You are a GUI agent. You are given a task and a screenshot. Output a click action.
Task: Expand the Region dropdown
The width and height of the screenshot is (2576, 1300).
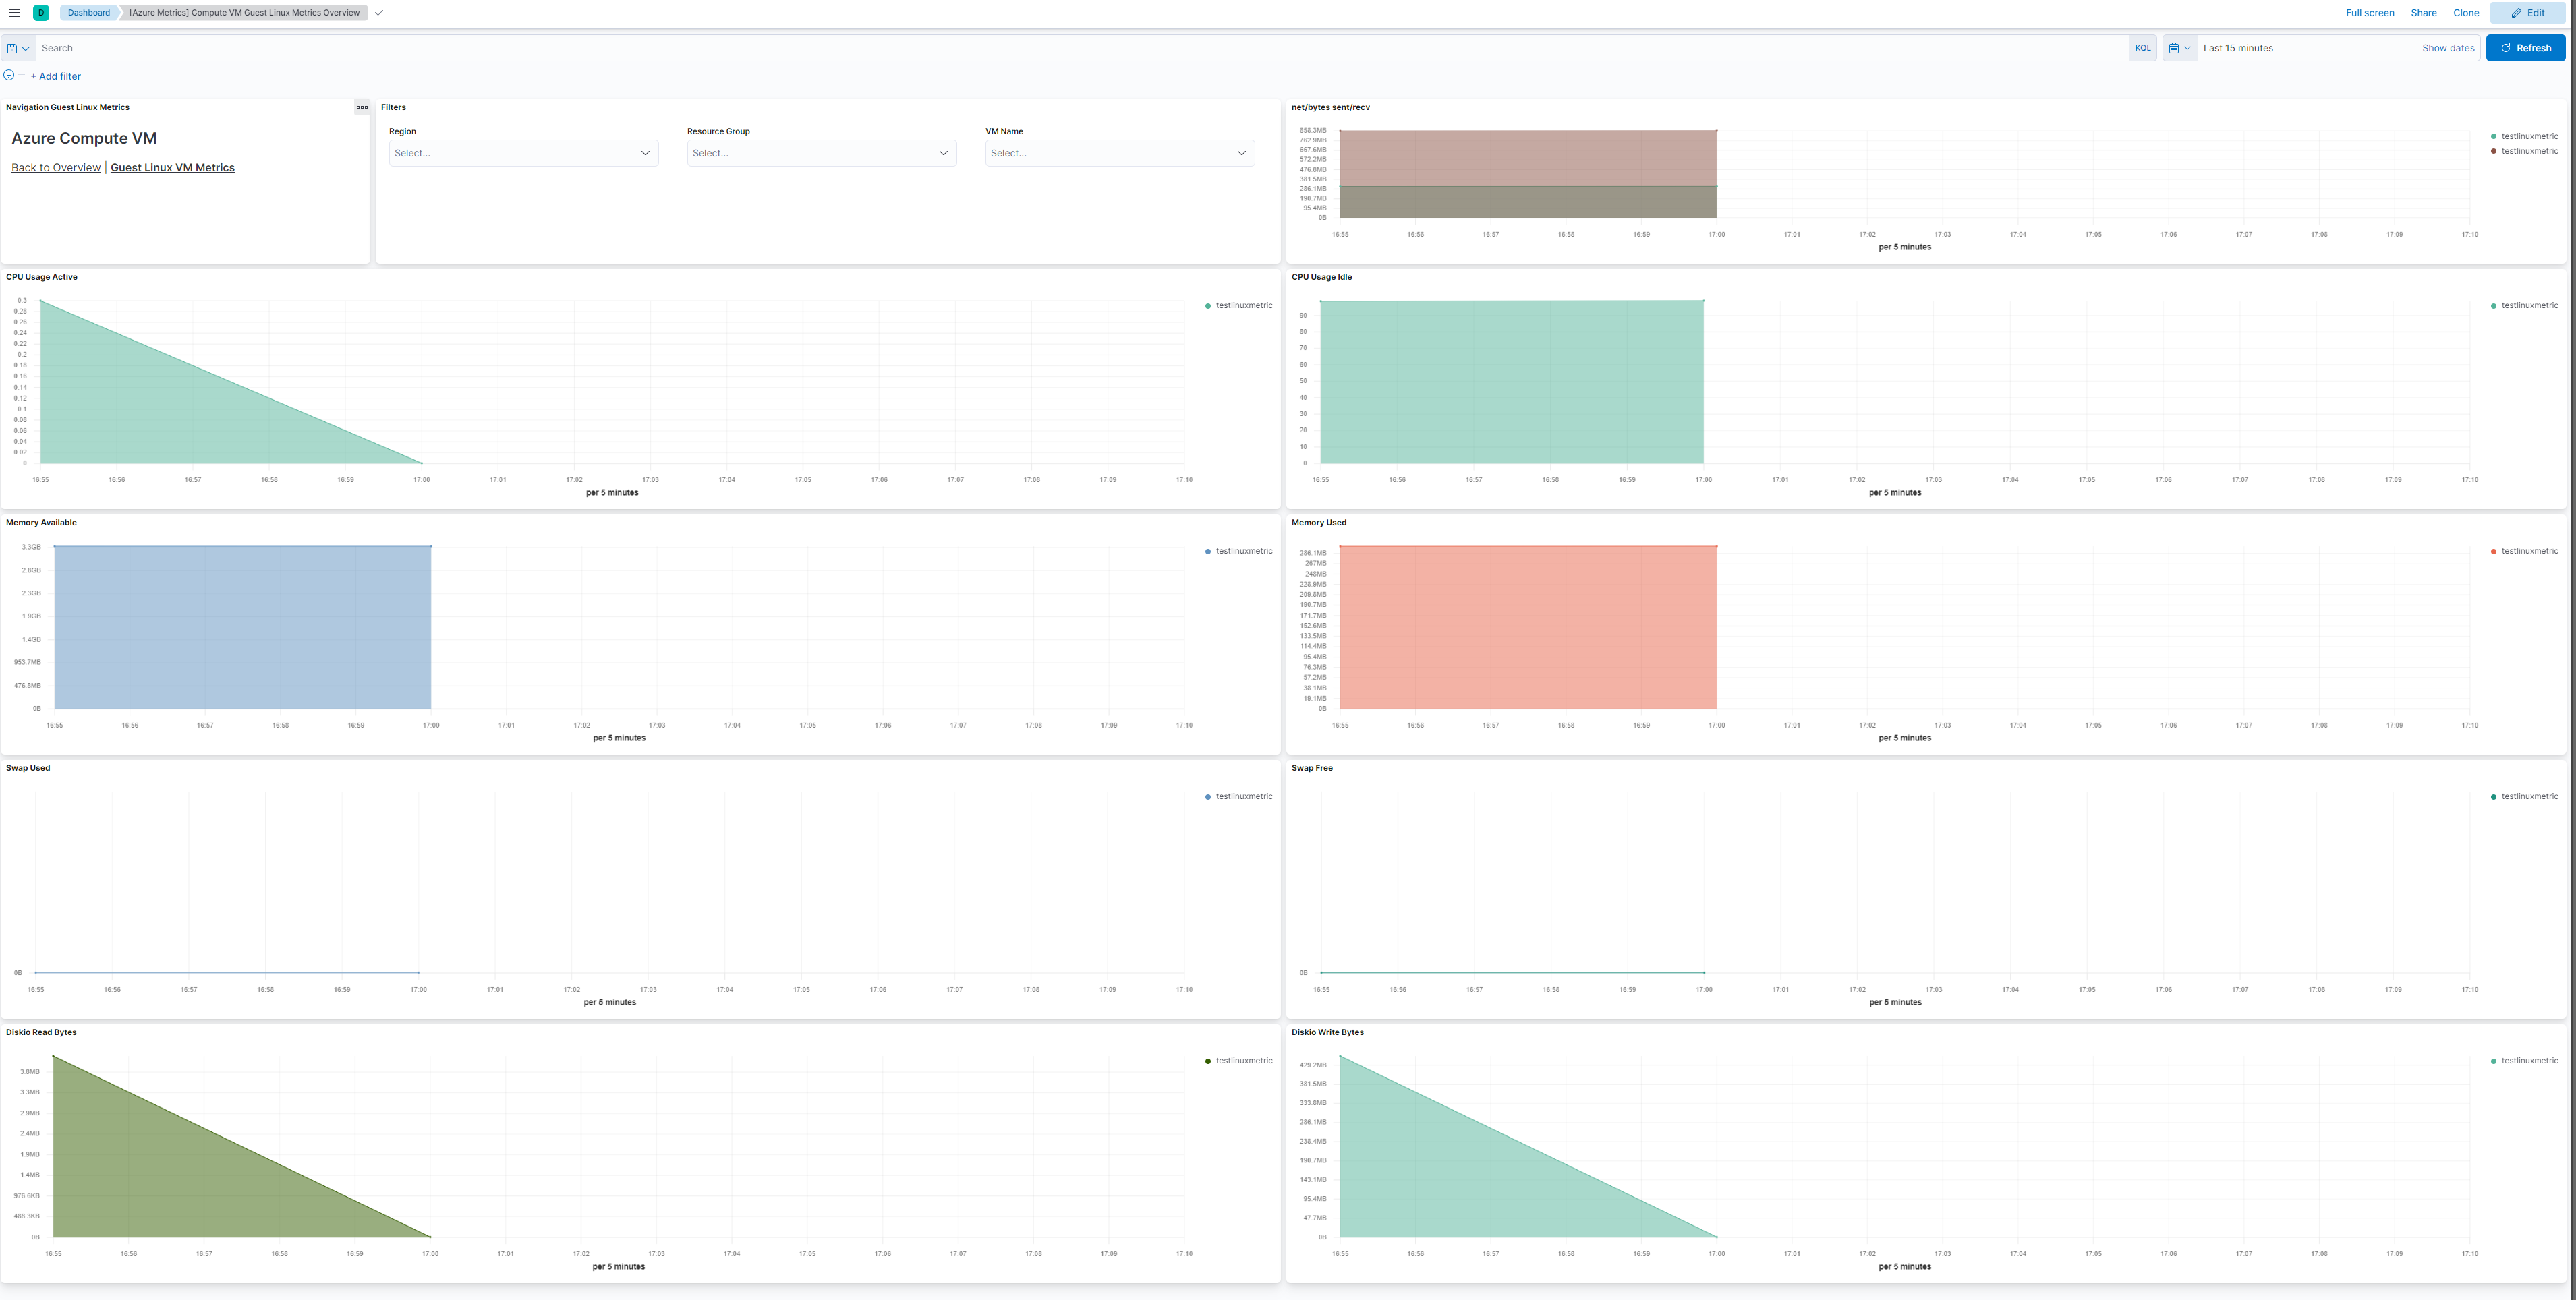click(523, 153)
